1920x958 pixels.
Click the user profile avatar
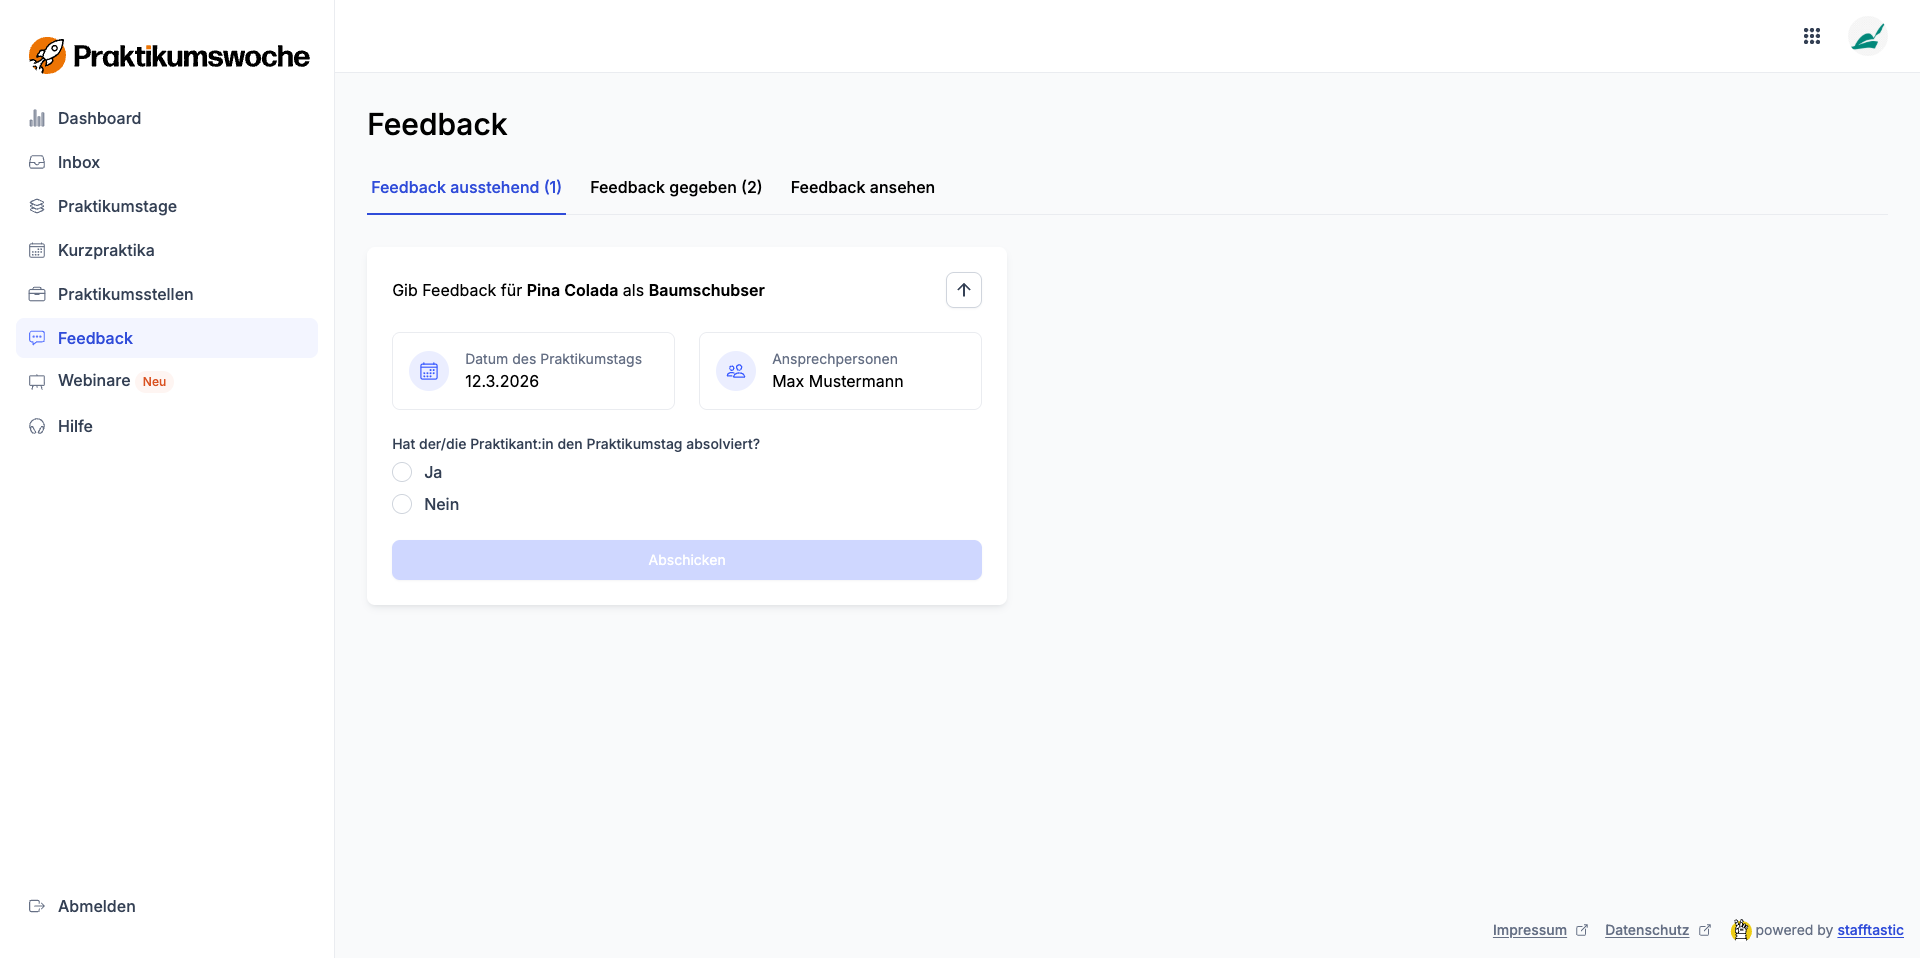[1866, 37]
